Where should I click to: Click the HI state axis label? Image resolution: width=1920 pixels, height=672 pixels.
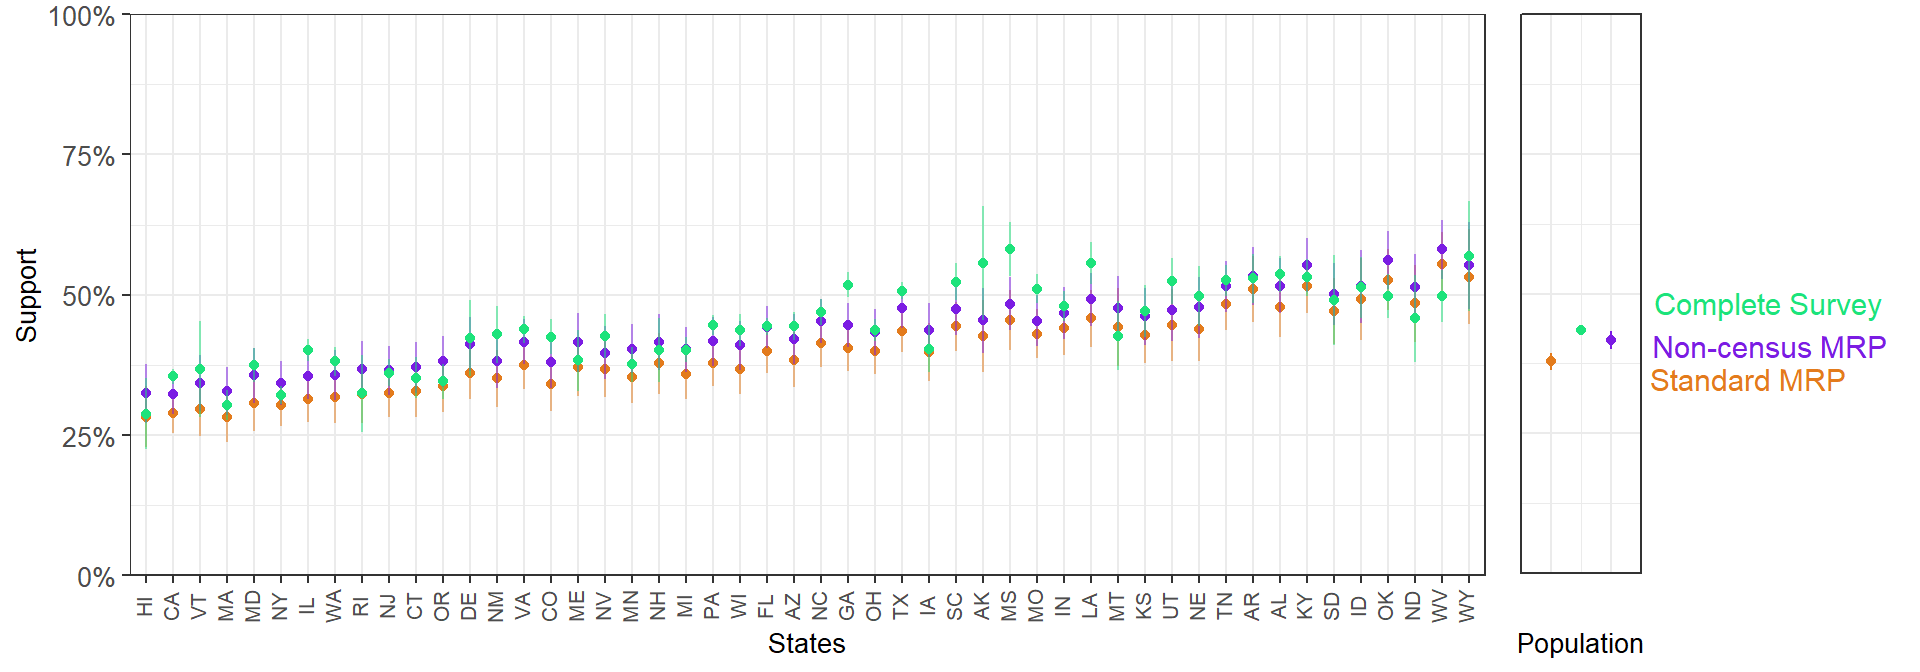coord(146,606)
